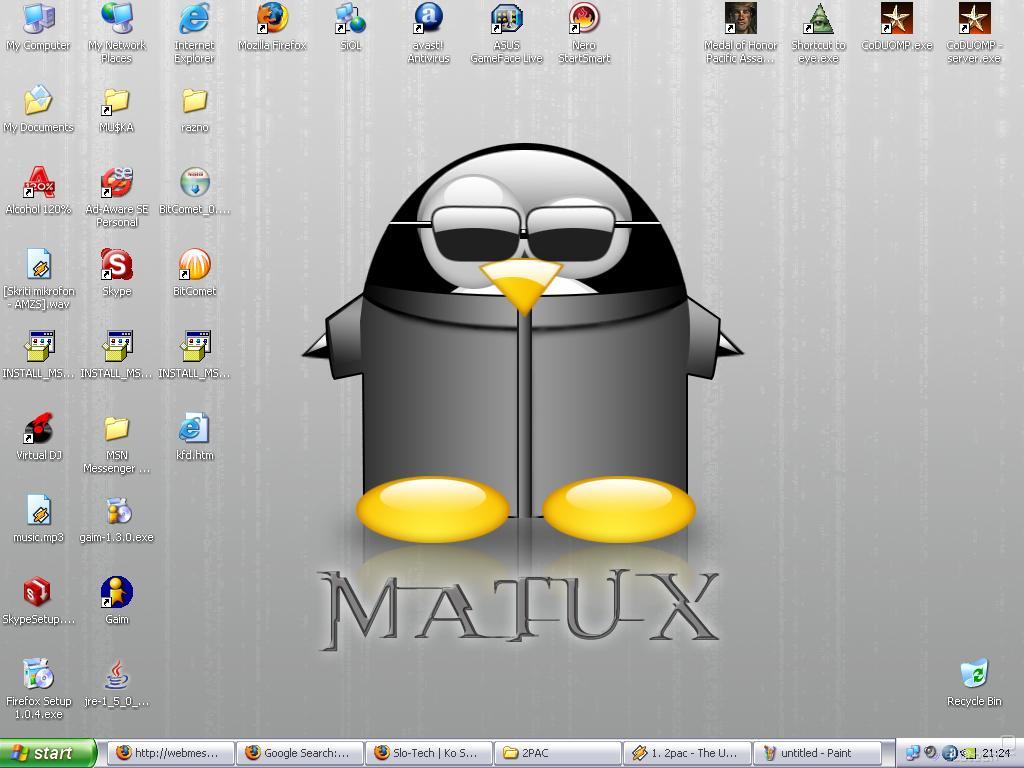Select the BitComet_0... installer icon
1024x768 pixels.
pyautogui.click(x=195, y=191)
